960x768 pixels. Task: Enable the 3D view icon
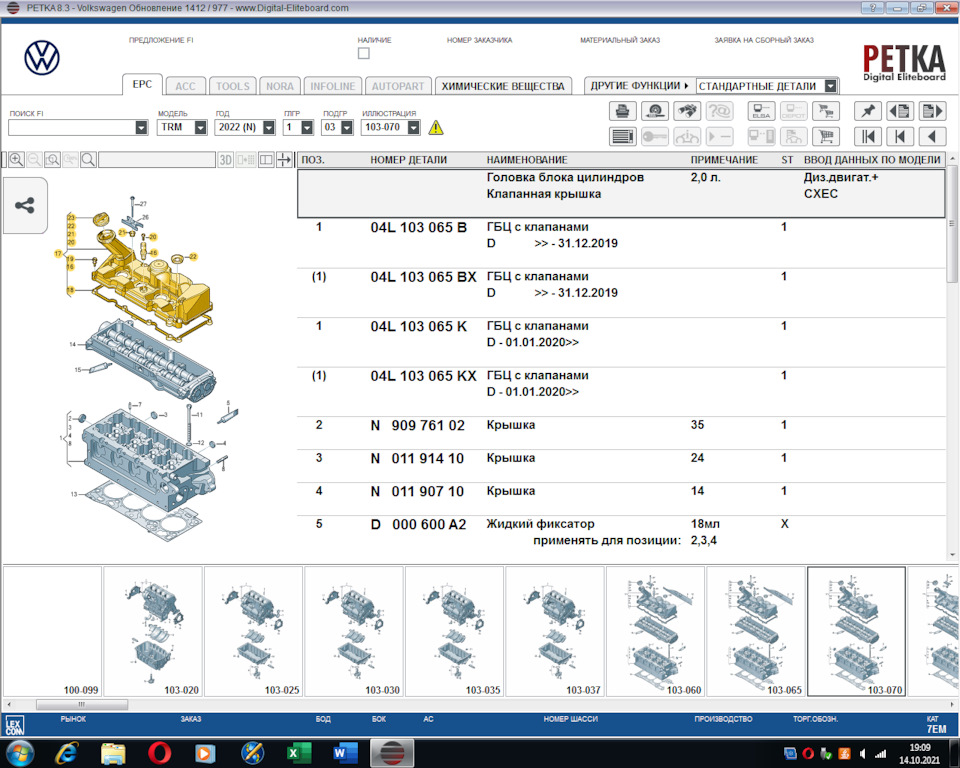click(x=225, y=159)
